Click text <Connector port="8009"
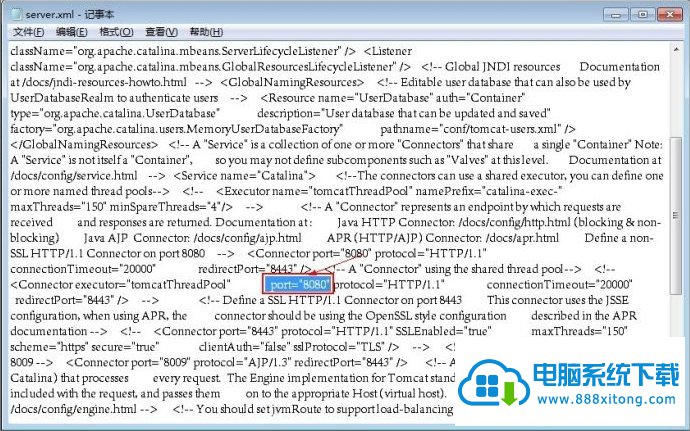The width and height of the screenshot is (690, 431). [128, 362]
